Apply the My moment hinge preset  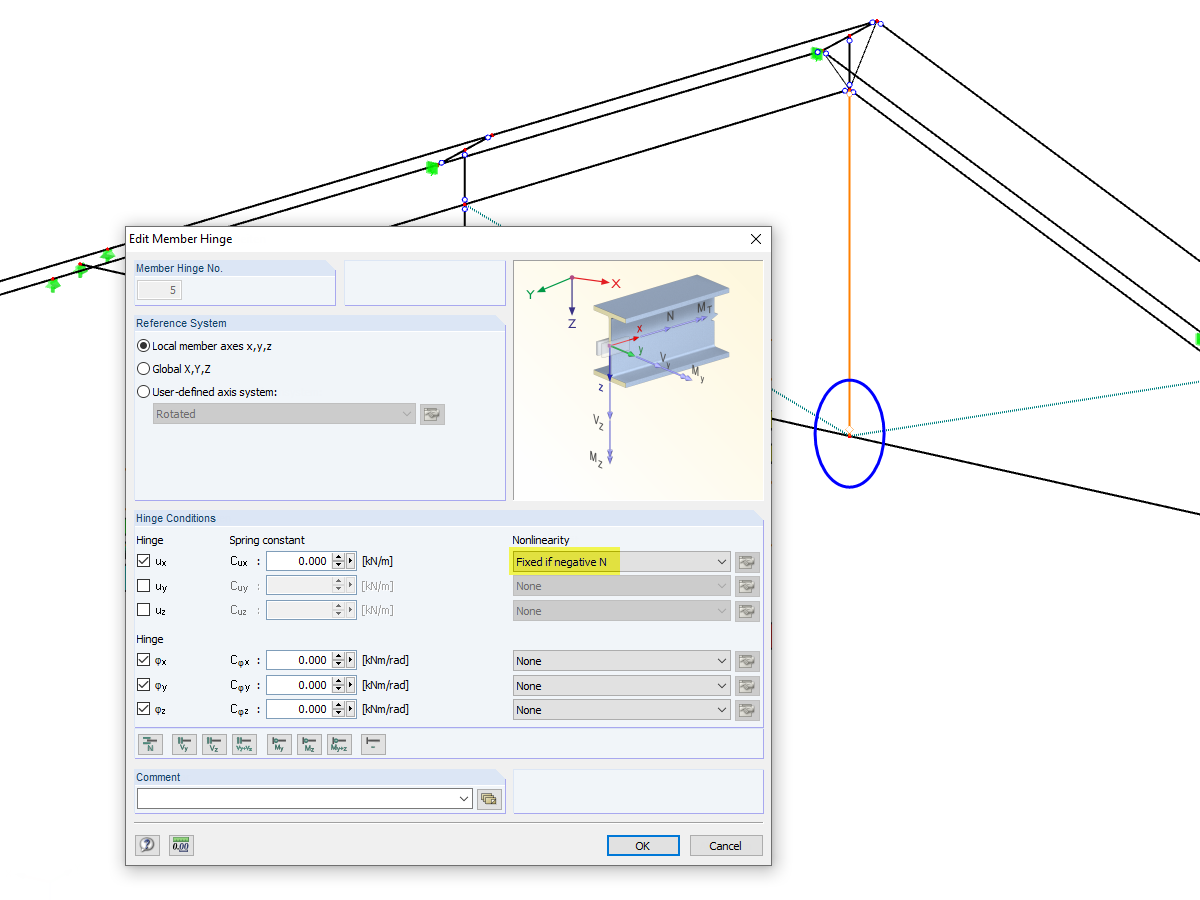coord(280,744)
